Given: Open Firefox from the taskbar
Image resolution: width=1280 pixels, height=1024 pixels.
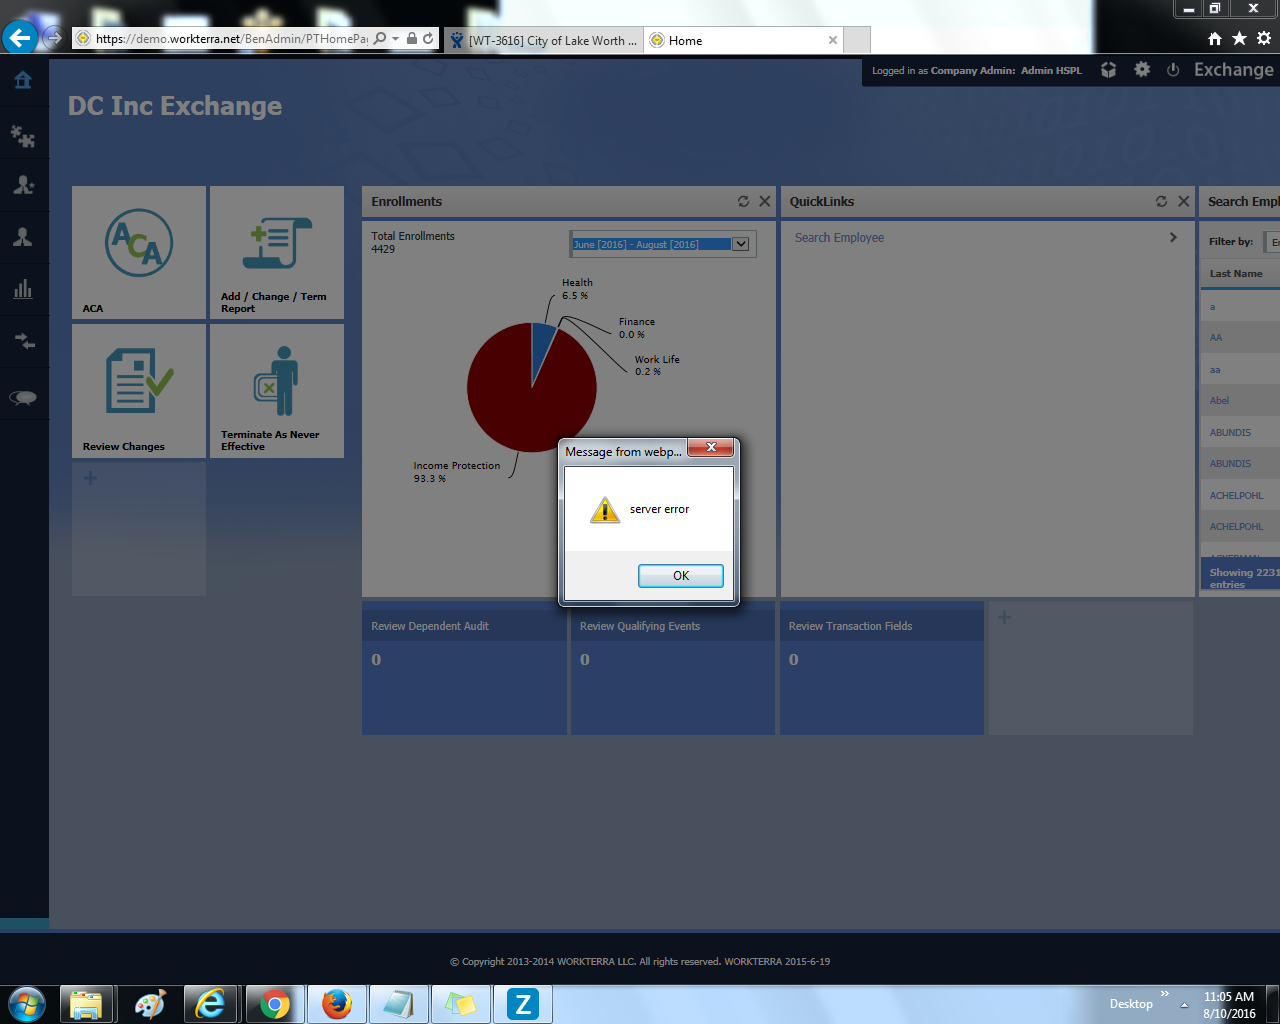Looking at the screenshot, I should 337,1004.
